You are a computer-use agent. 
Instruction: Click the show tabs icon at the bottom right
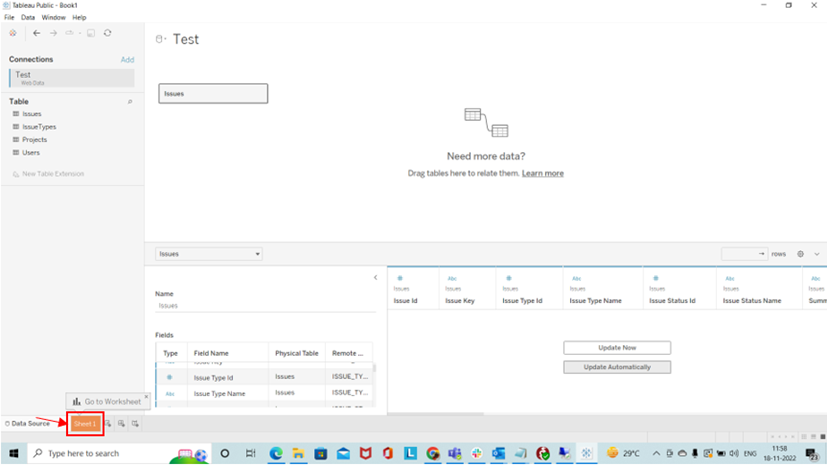pyautogui.click(x=822, y=437)
